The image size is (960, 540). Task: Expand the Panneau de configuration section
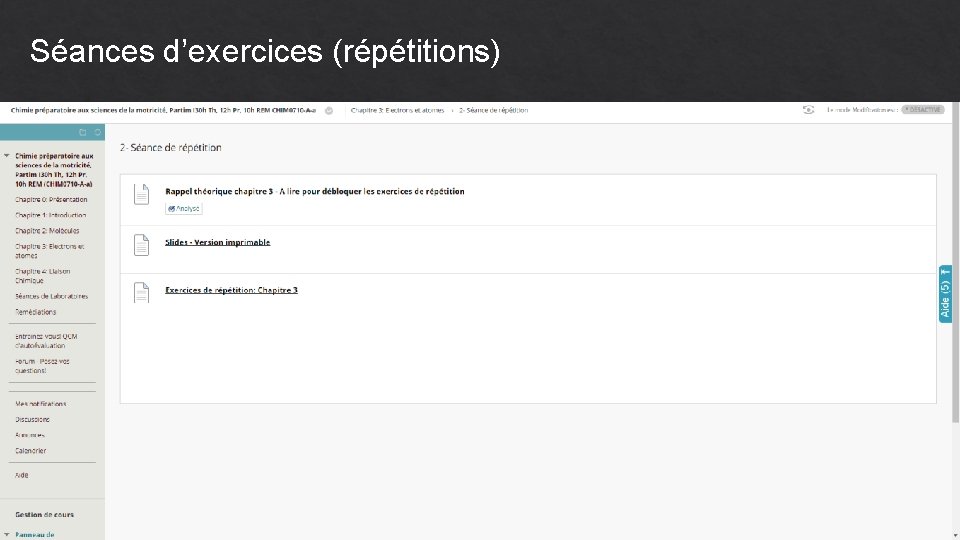(7, 534)
